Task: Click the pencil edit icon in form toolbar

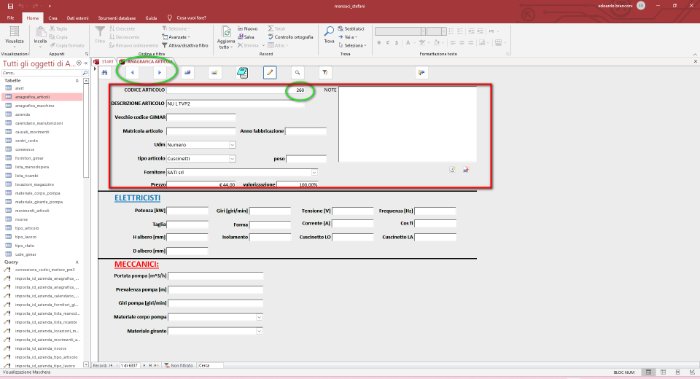Action: coord(270,72)
